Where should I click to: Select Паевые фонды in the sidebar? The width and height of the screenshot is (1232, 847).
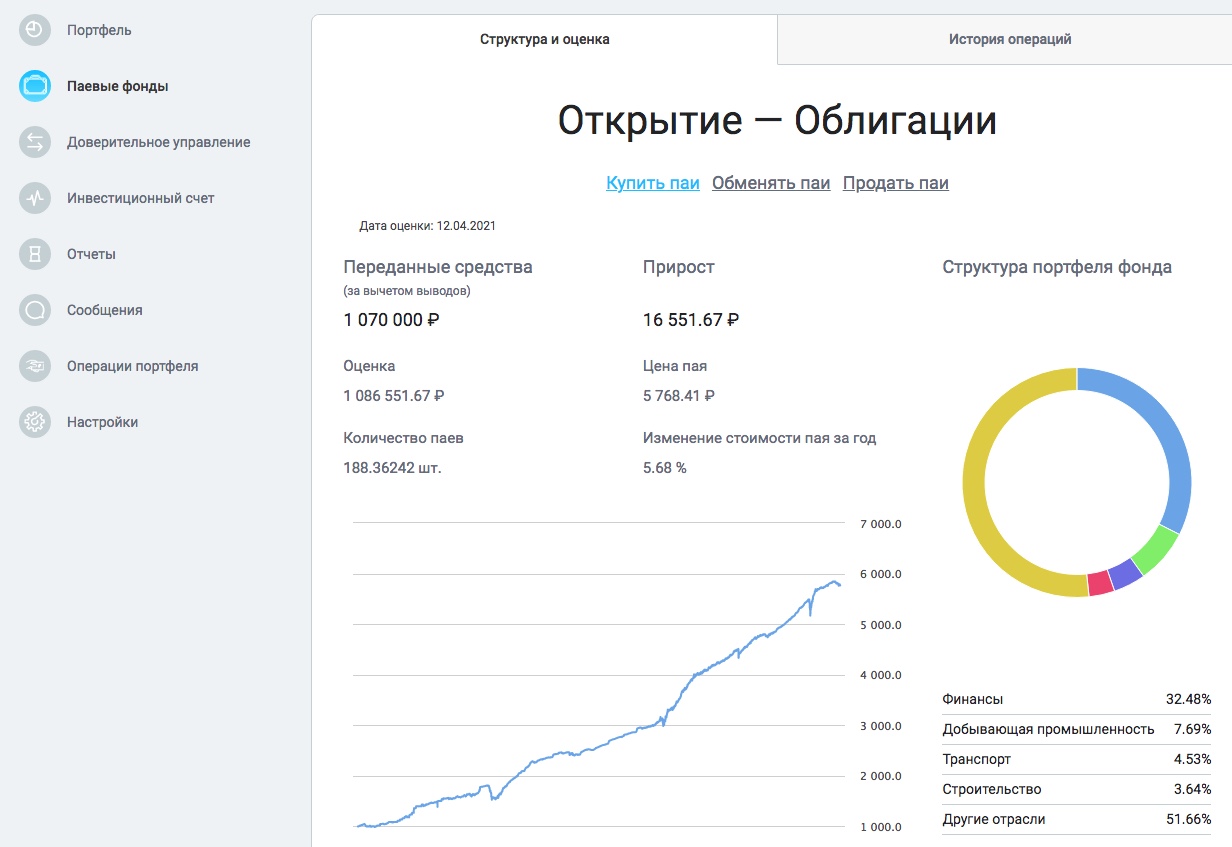point(117,86)
